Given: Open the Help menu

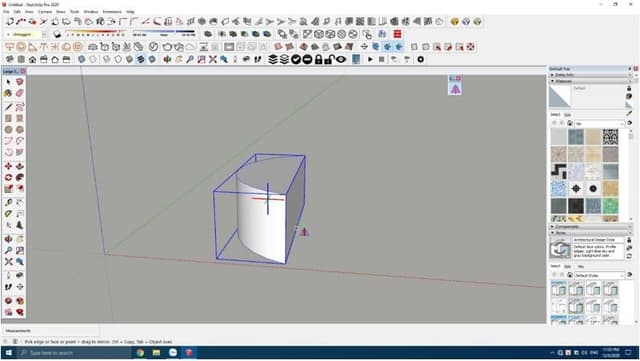Looking at the screenshot, I should click(130, 12).
